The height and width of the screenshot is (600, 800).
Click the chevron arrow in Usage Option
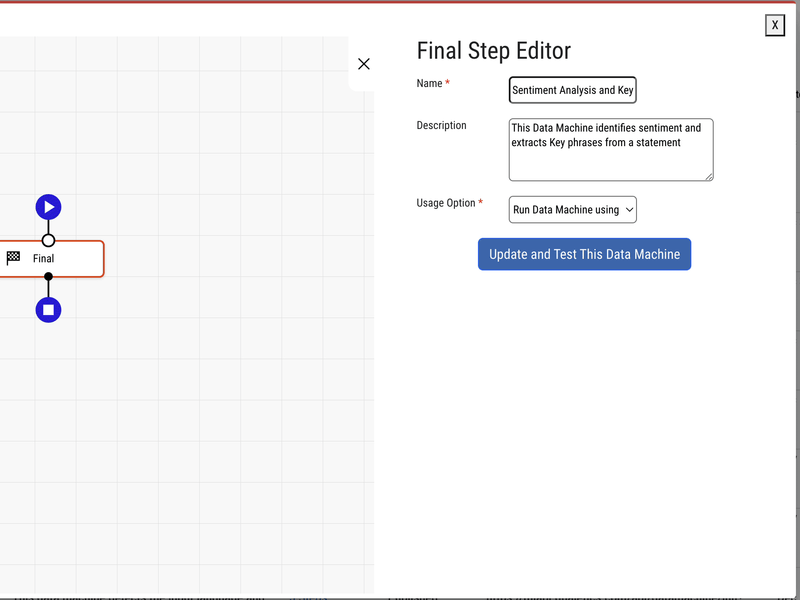pyautogui.click(x=629, y=210)
